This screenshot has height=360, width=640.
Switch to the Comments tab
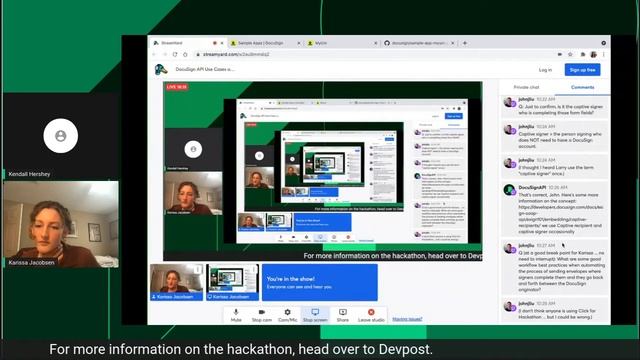pyautogui.click(x=582, y=87)
